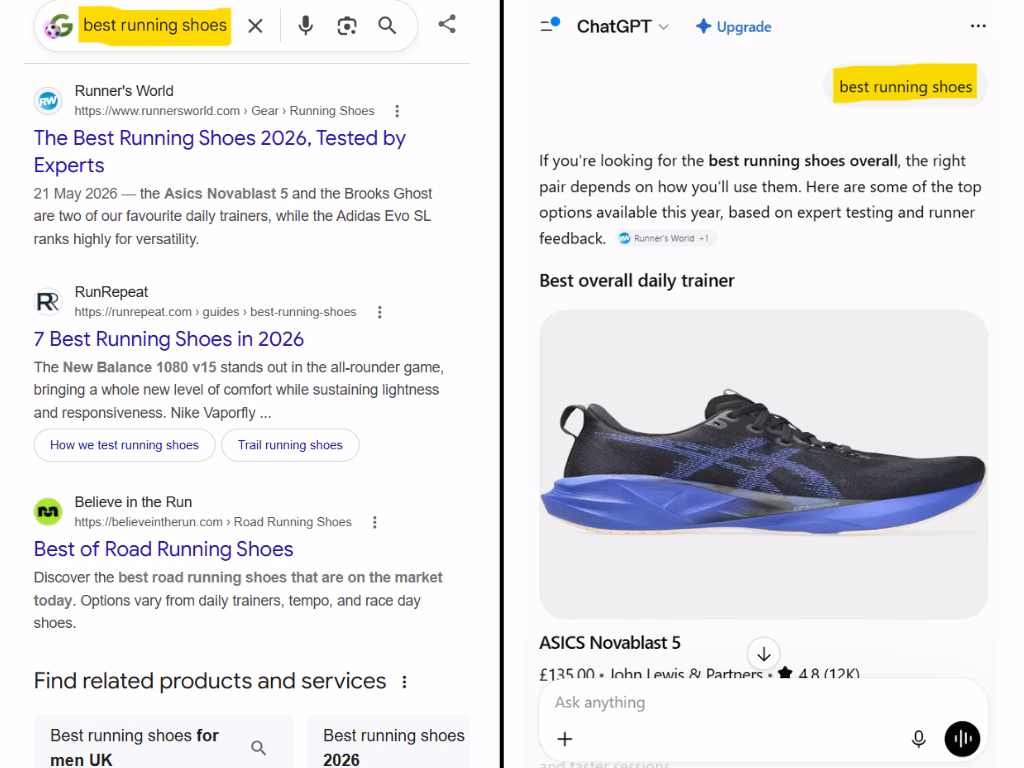Click the ASICS Novablast 5 product title
1024x768 pixels.
(609, 643)
